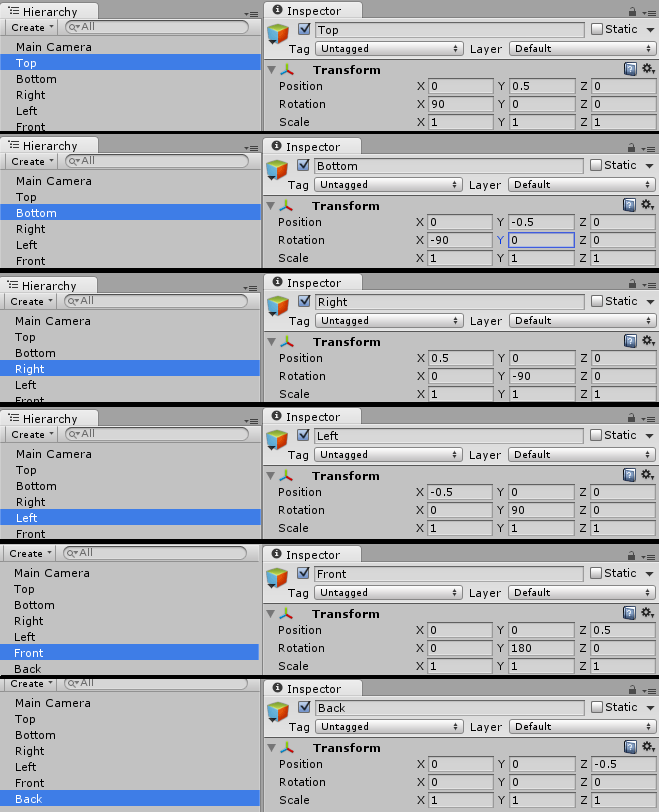Click the cube icon beside the Bottom name field
The width and height of the screenshot is (659, 812).
click(277, 169)
